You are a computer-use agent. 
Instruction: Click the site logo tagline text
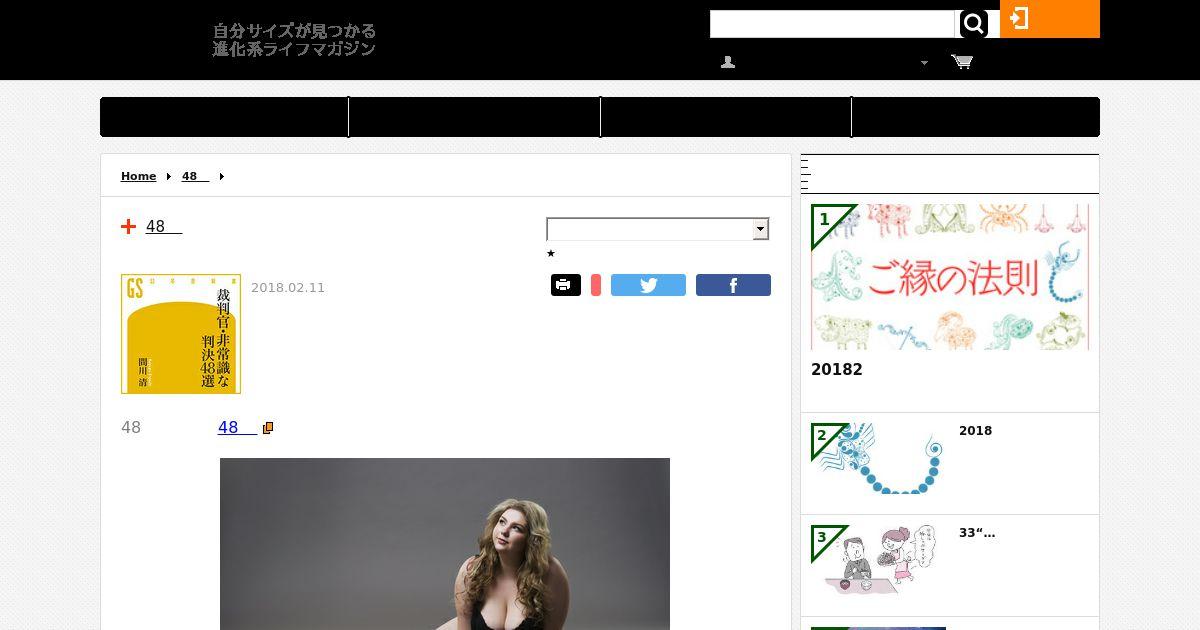[294, 40]
